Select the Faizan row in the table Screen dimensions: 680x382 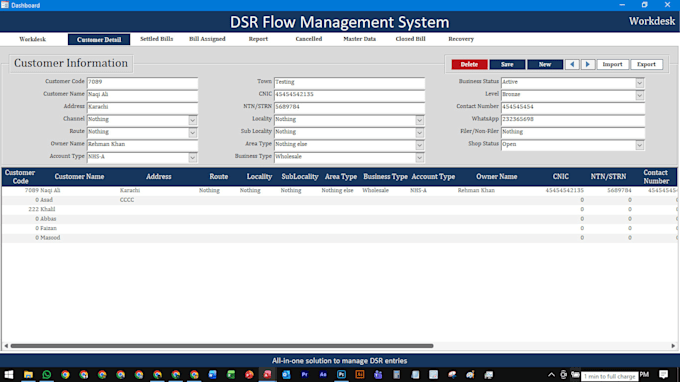339,229
